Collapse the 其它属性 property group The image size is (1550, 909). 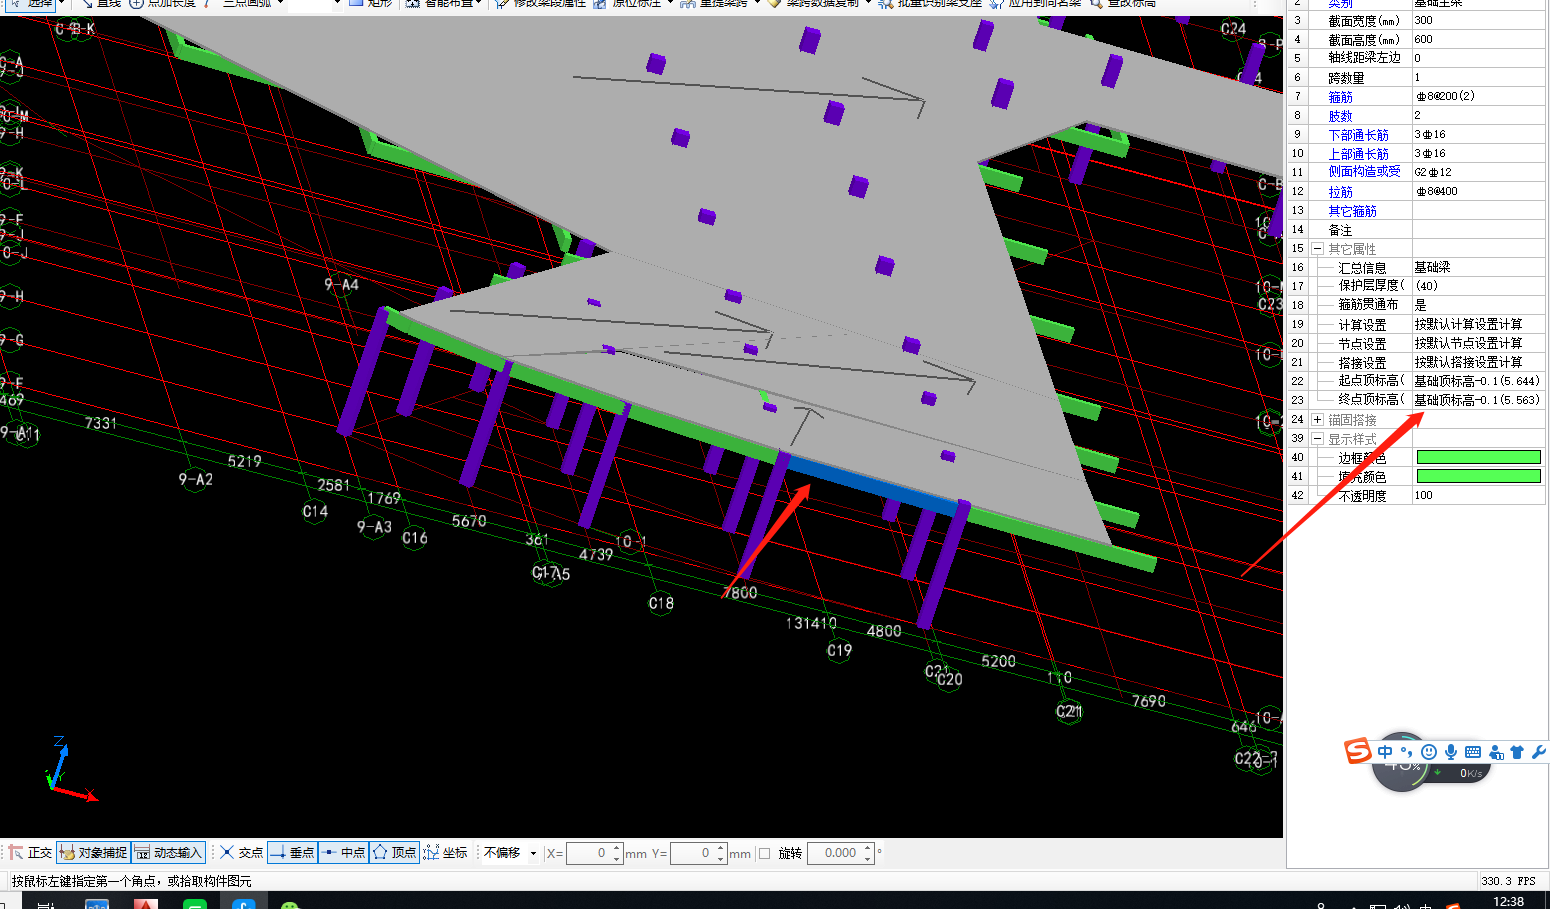pyautogui.click(x=1318, y=249)
